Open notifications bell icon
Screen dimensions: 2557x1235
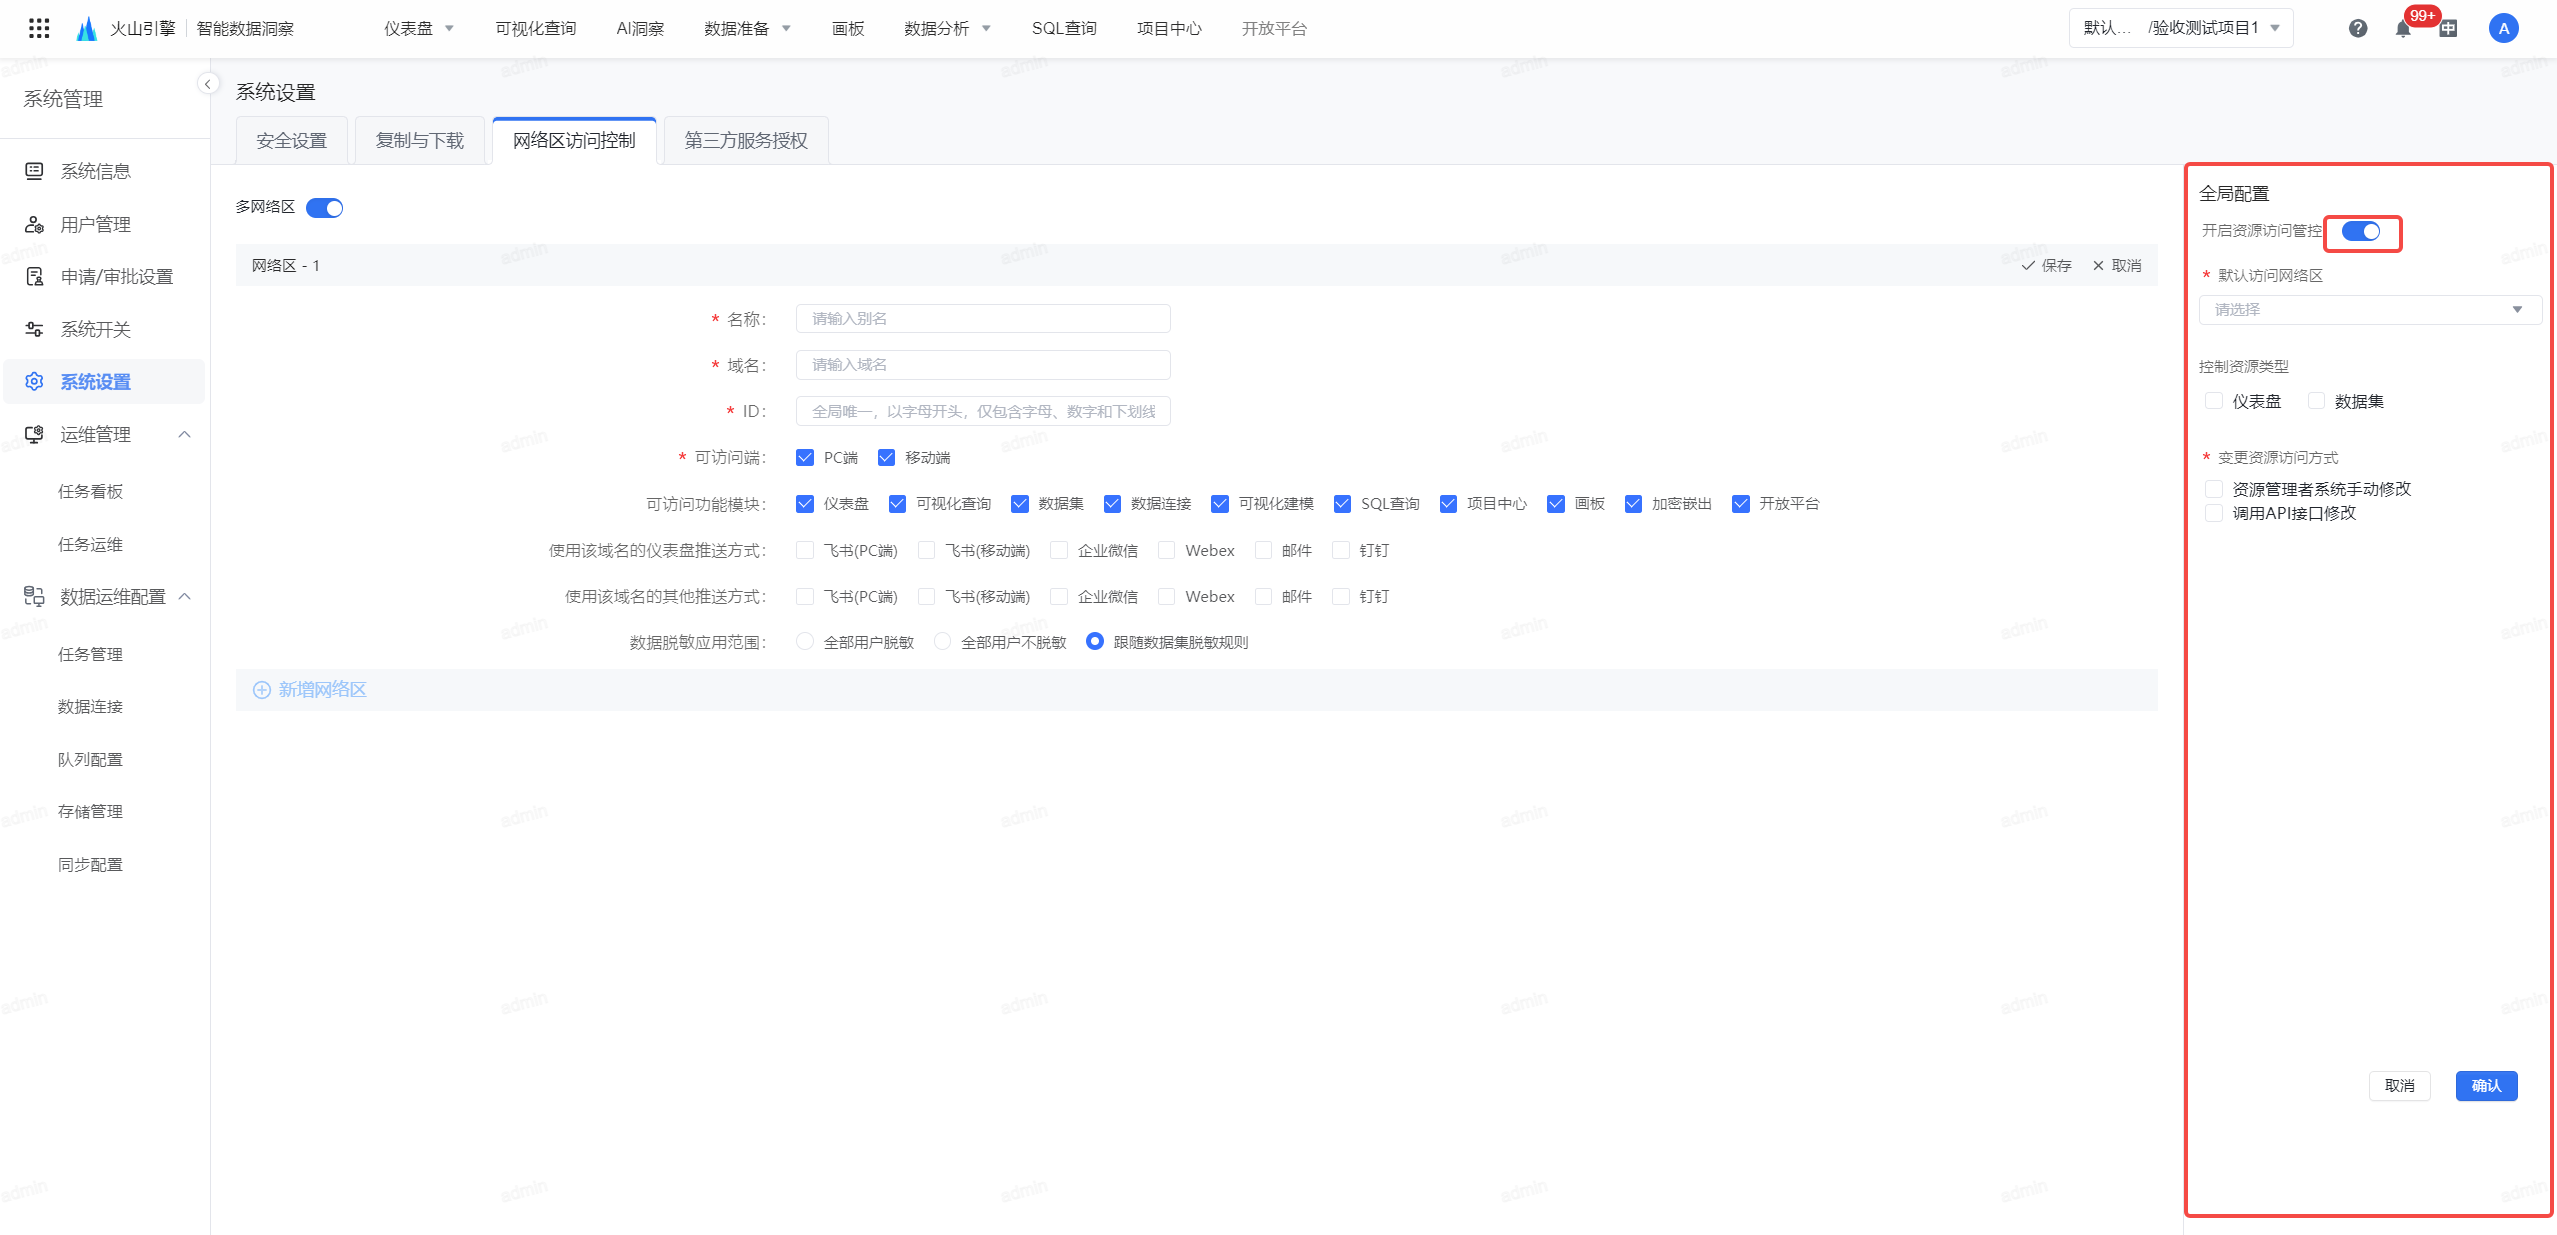tap(2404, 28)
